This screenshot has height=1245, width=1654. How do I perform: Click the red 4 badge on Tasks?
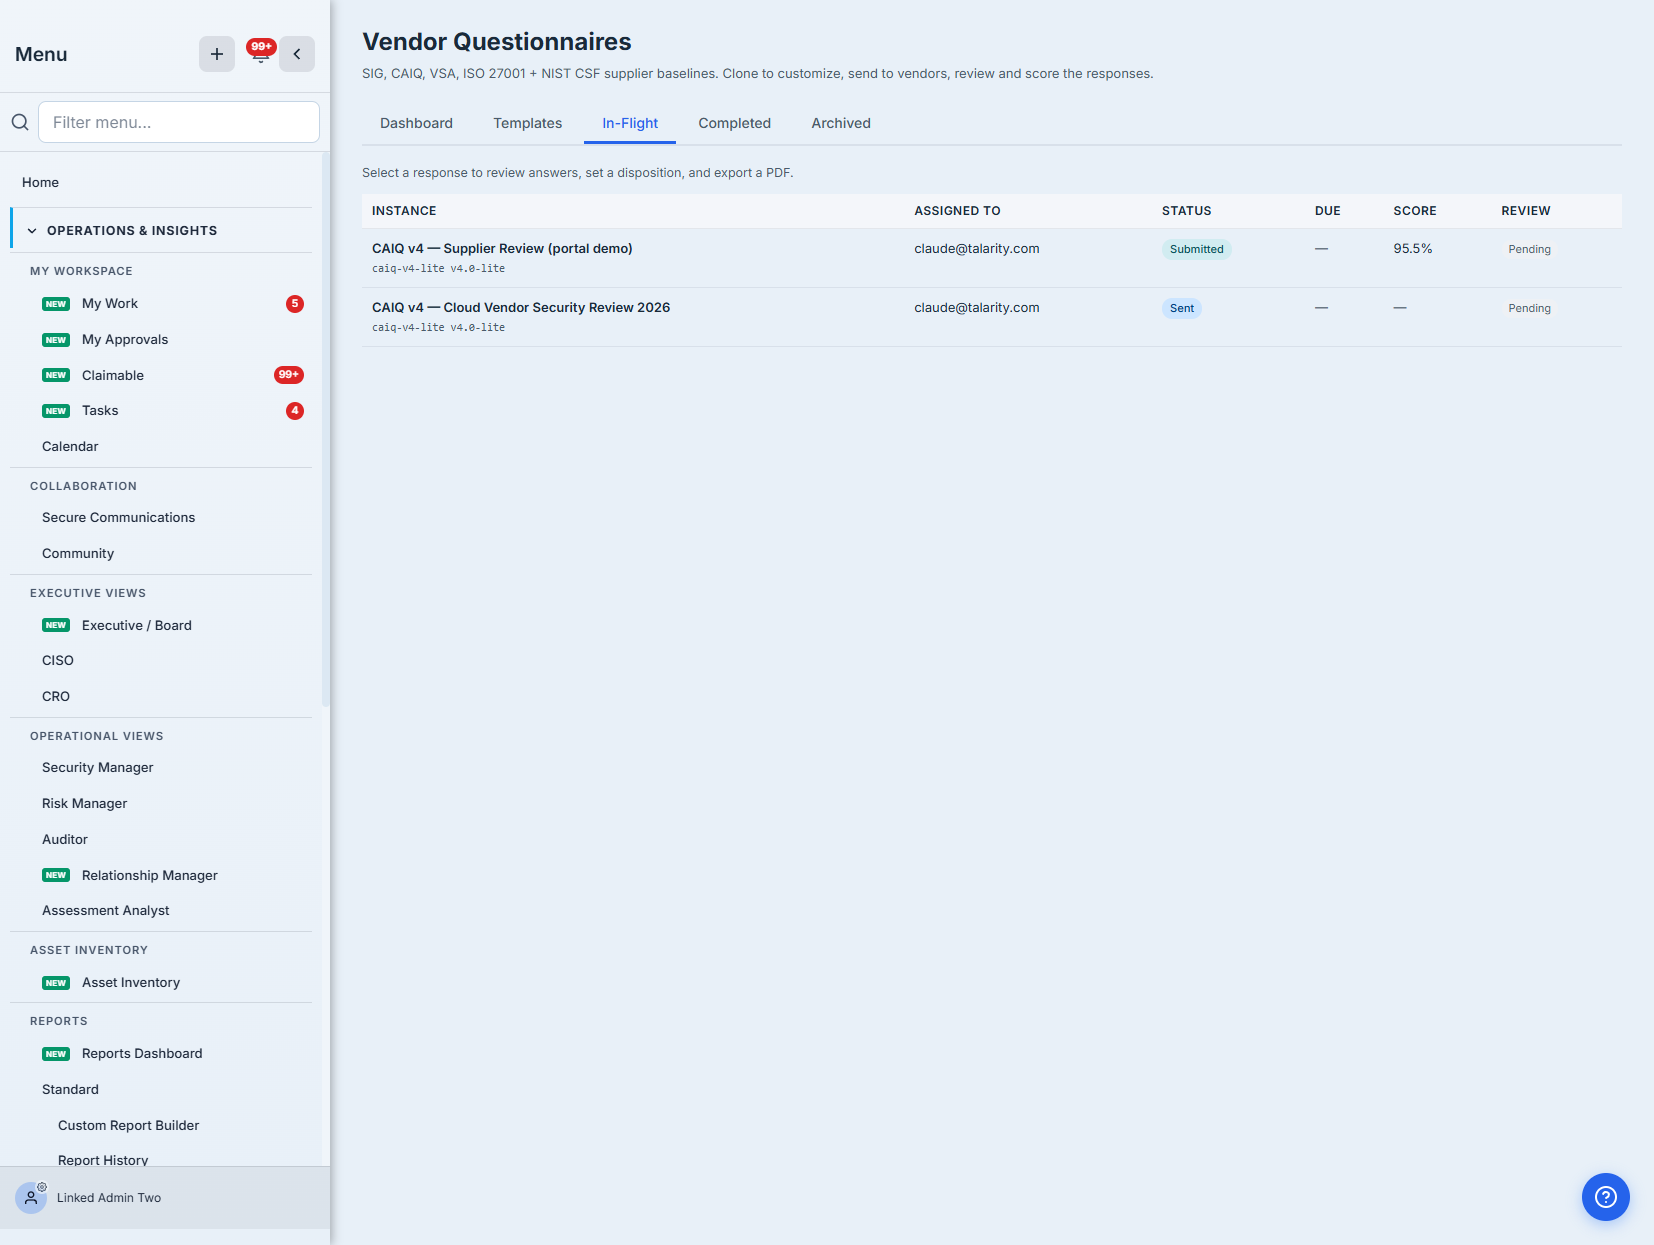coord(295,411)
